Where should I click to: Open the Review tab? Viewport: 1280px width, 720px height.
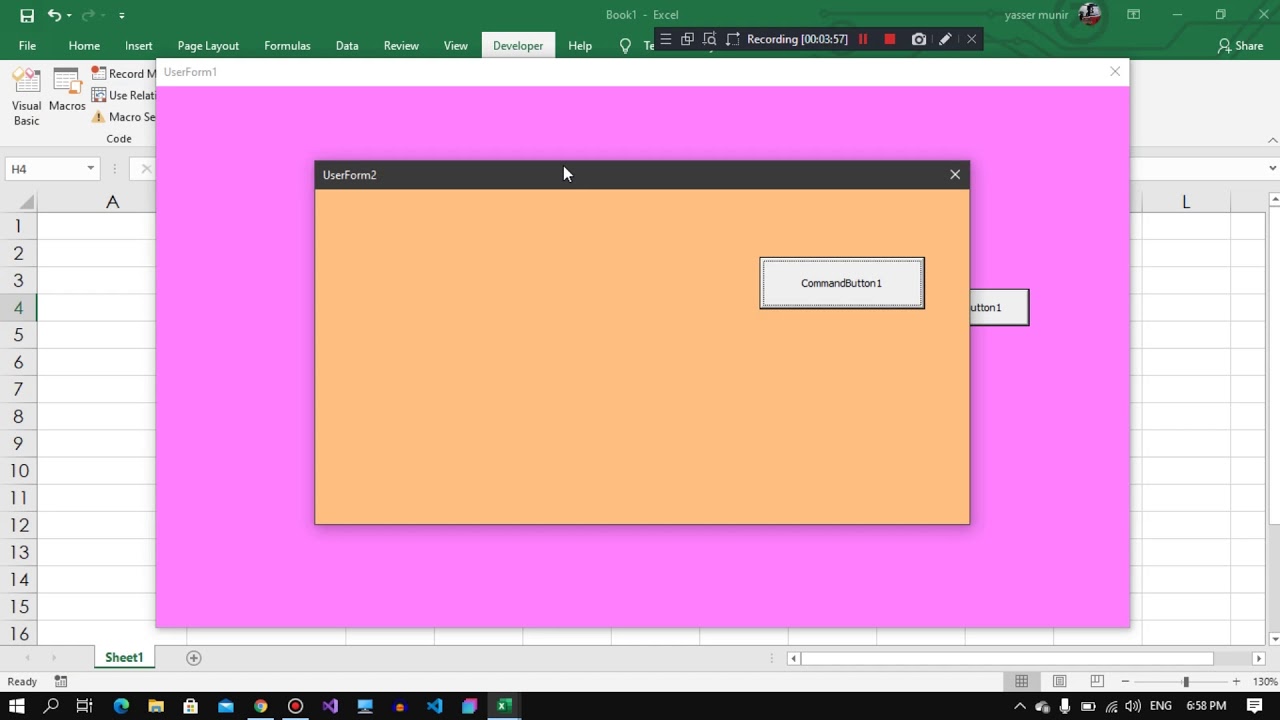tap(401, 45)
